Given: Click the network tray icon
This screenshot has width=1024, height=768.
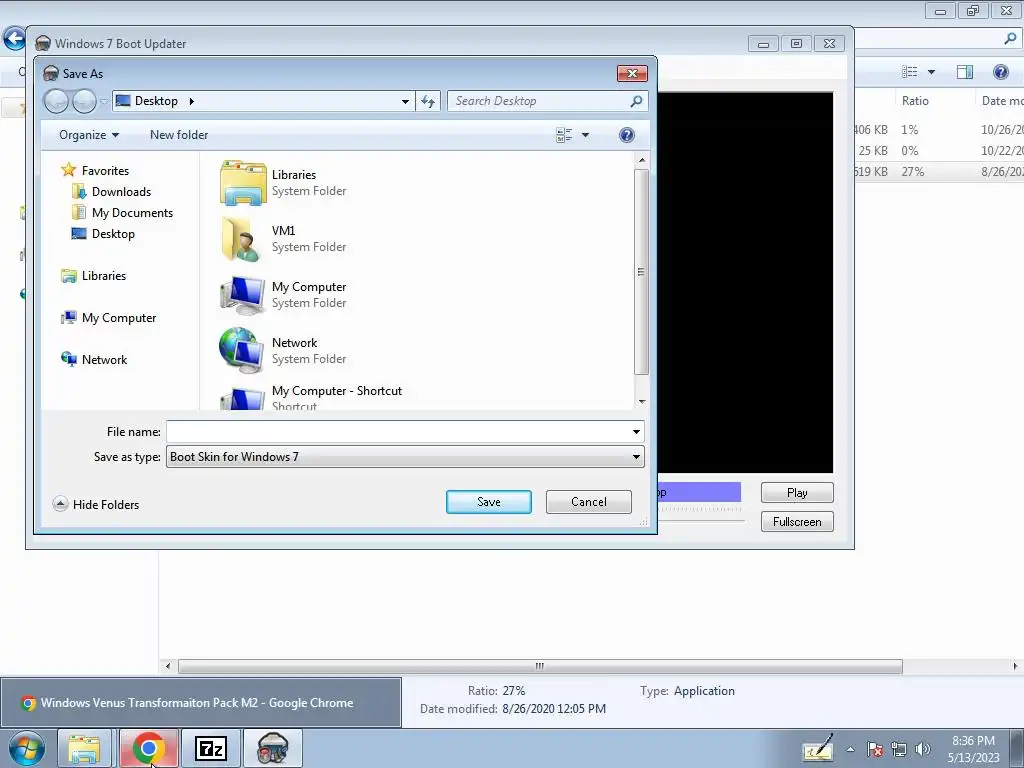Looking at the screenshot, I should click(x=899, y=750).
